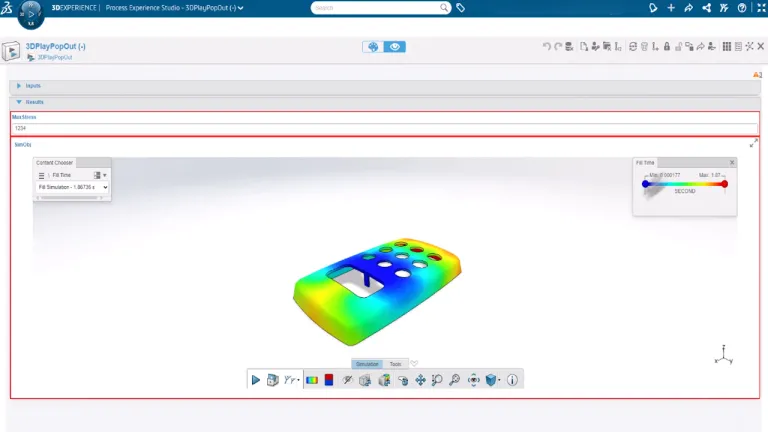Select the red-blue two-color display icon
This screenshot has width=768, height=432.
[x=329, y=380]
